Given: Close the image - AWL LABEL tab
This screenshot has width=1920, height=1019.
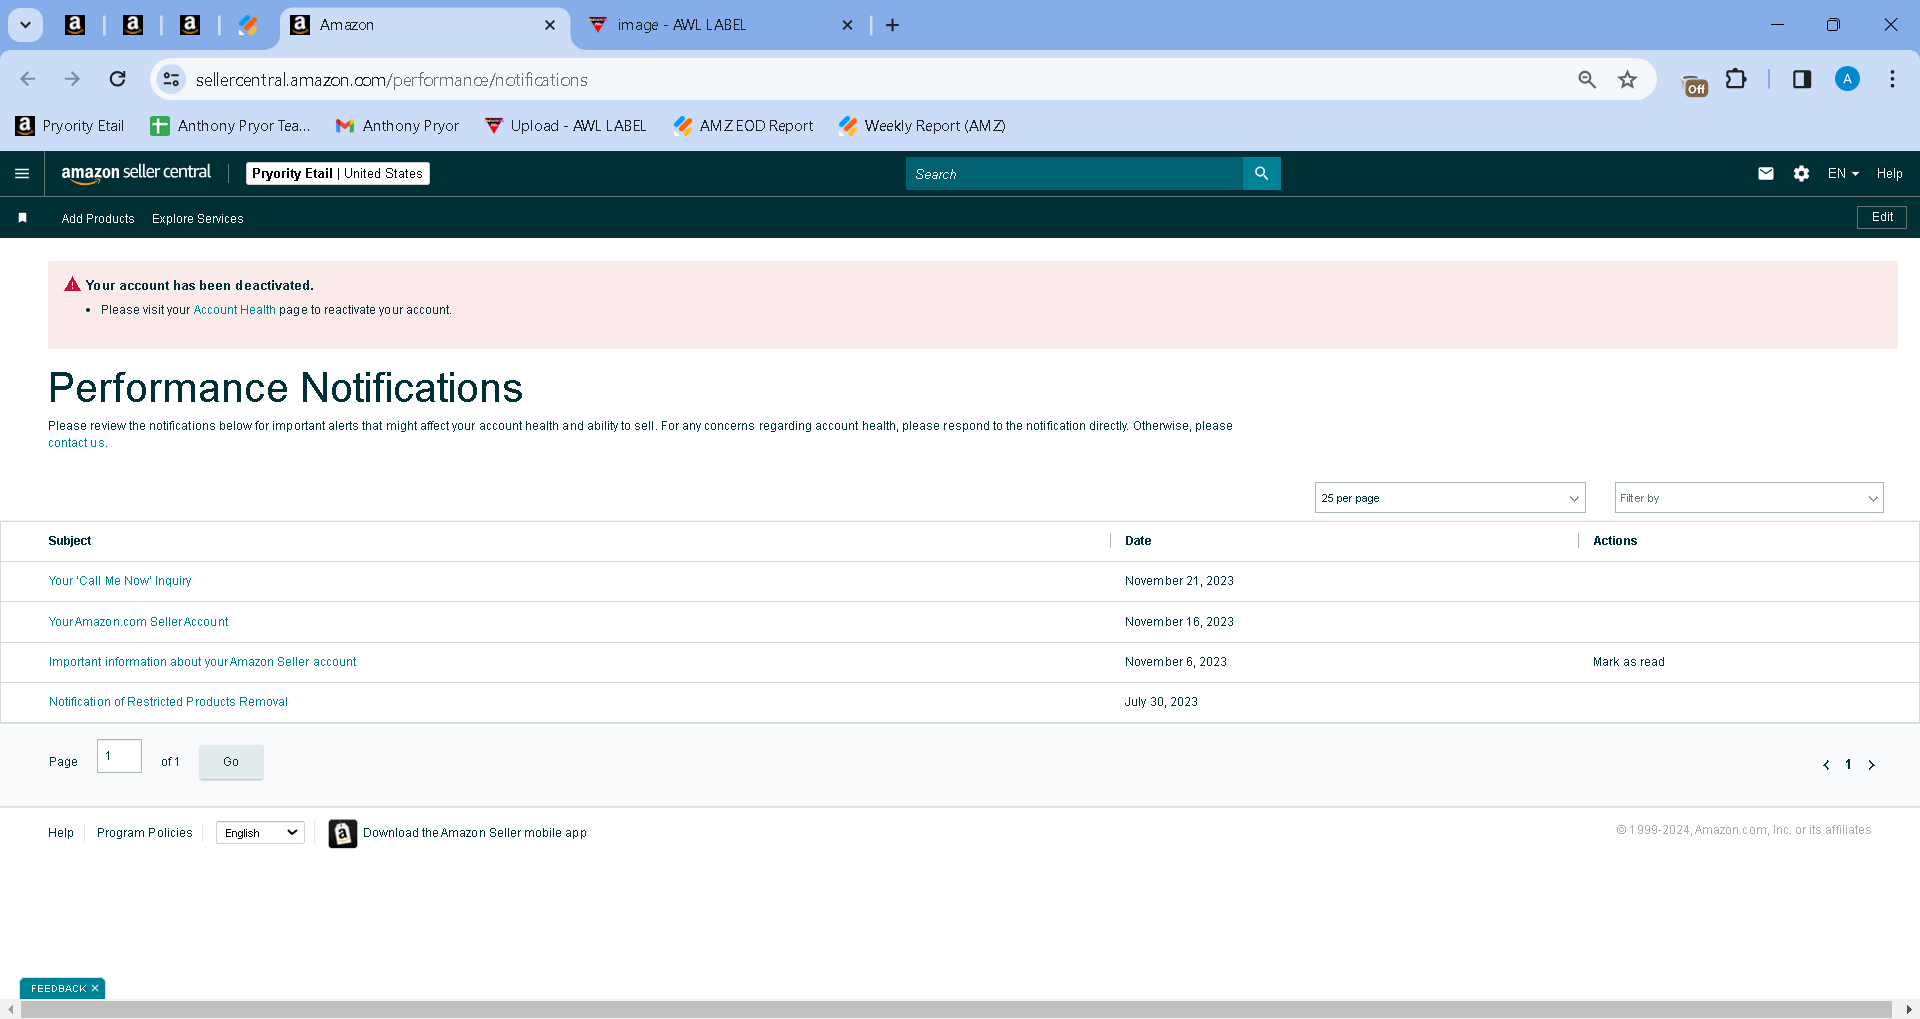Looking at the screenshot, I should 847,25.
